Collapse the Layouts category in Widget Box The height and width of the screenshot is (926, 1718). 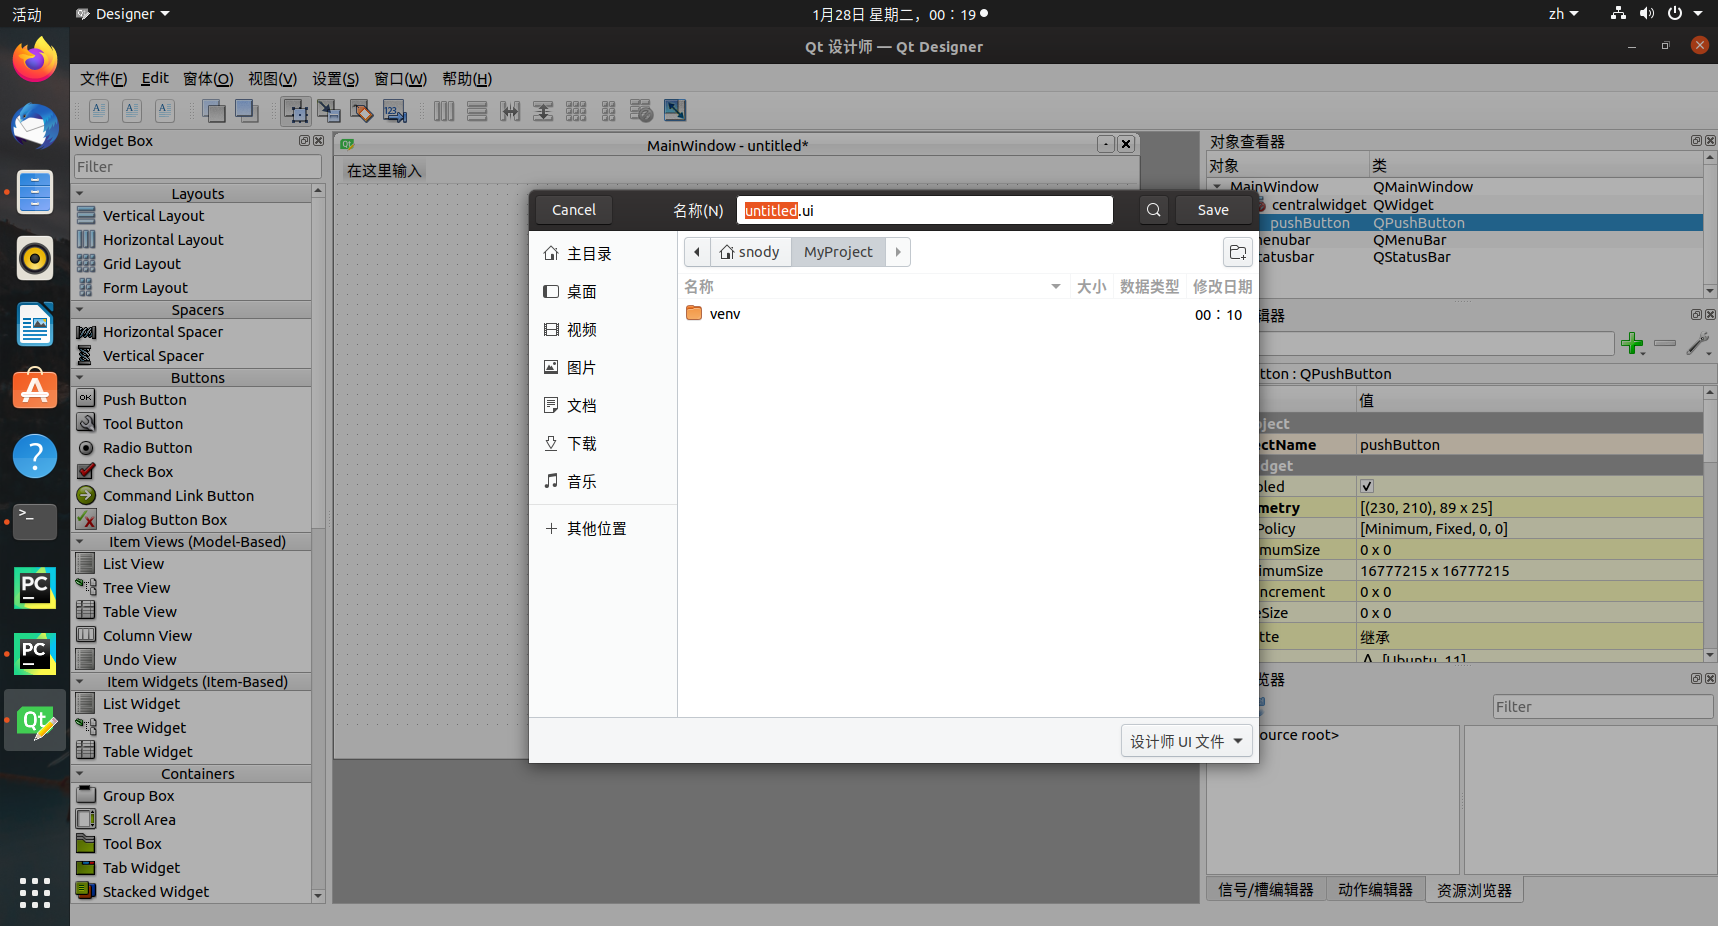pos(79,194)
